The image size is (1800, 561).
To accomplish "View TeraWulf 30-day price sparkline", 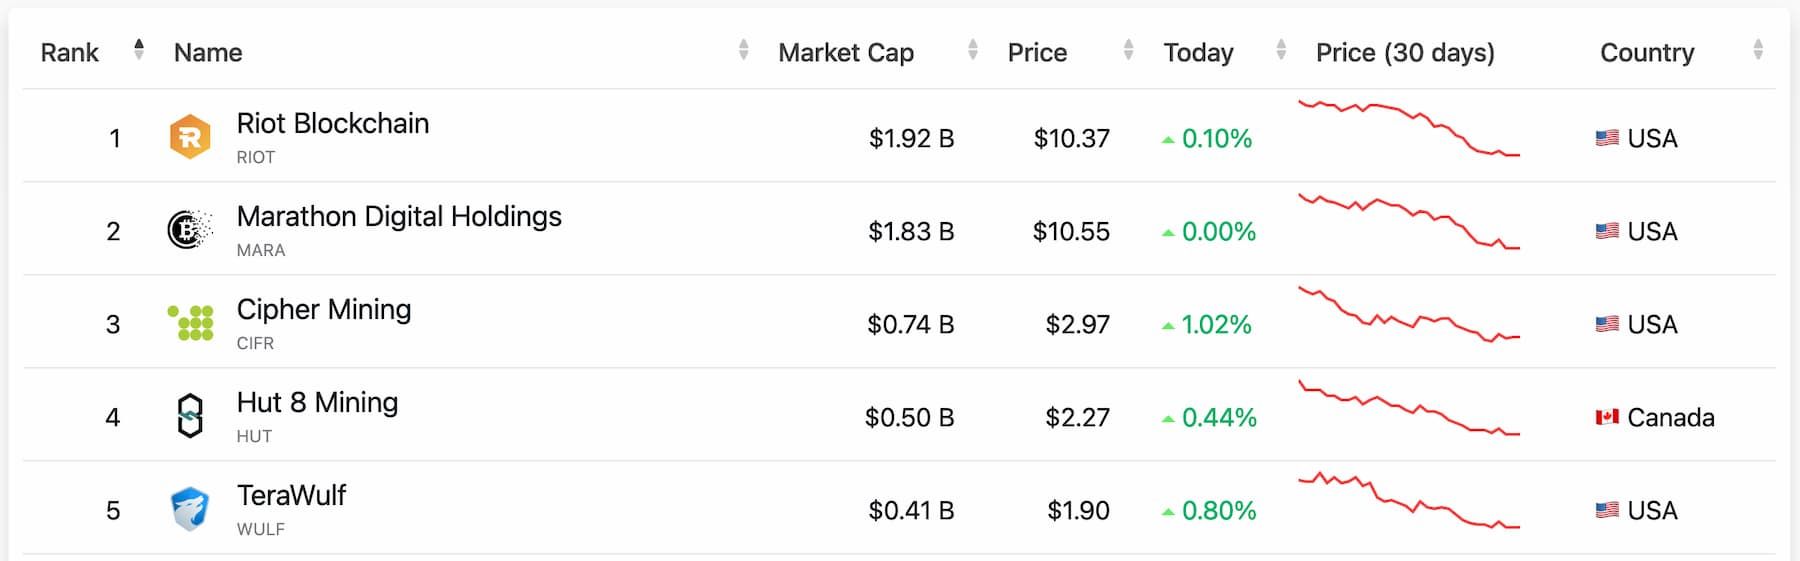I will pos(1408,501).
